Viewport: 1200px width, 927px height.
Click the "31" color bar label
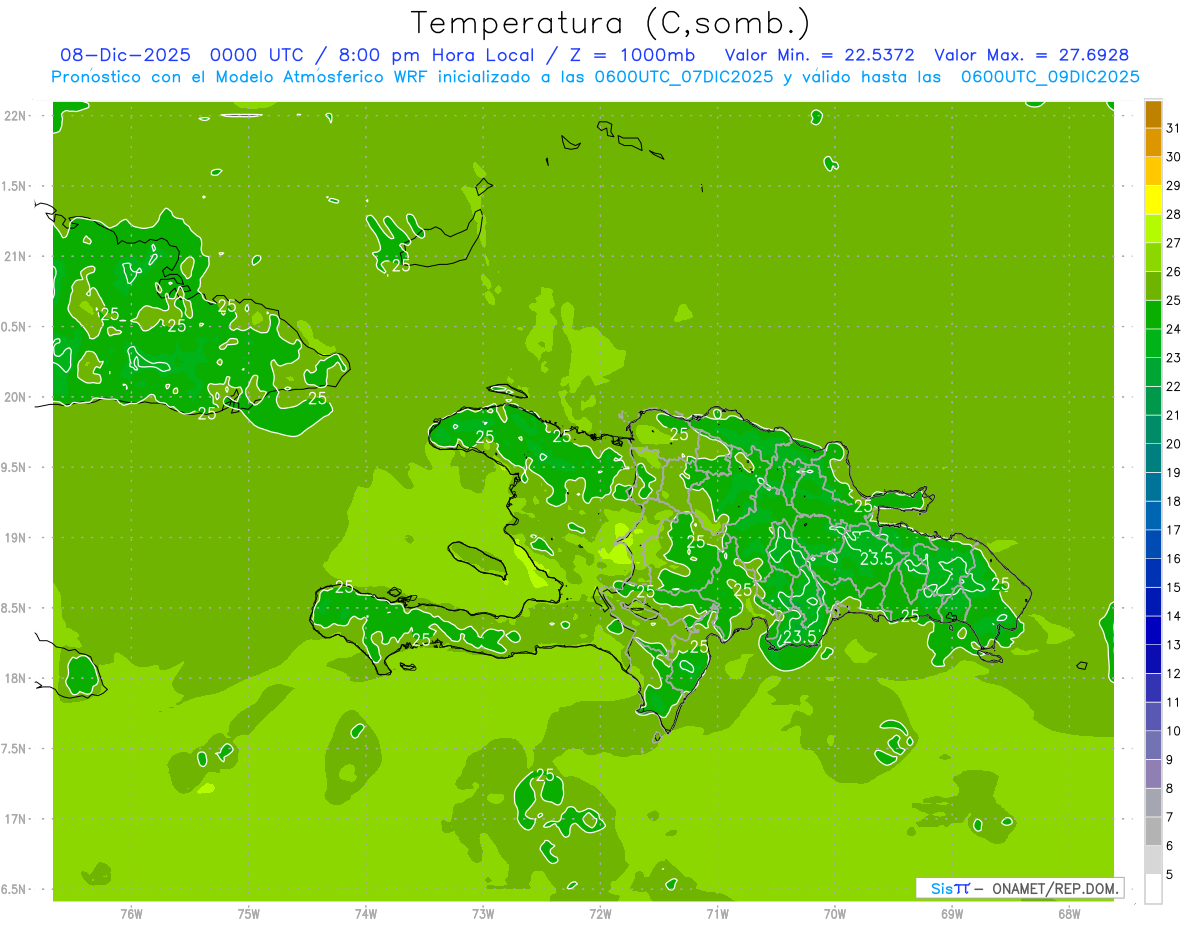tap(1173, 128)
